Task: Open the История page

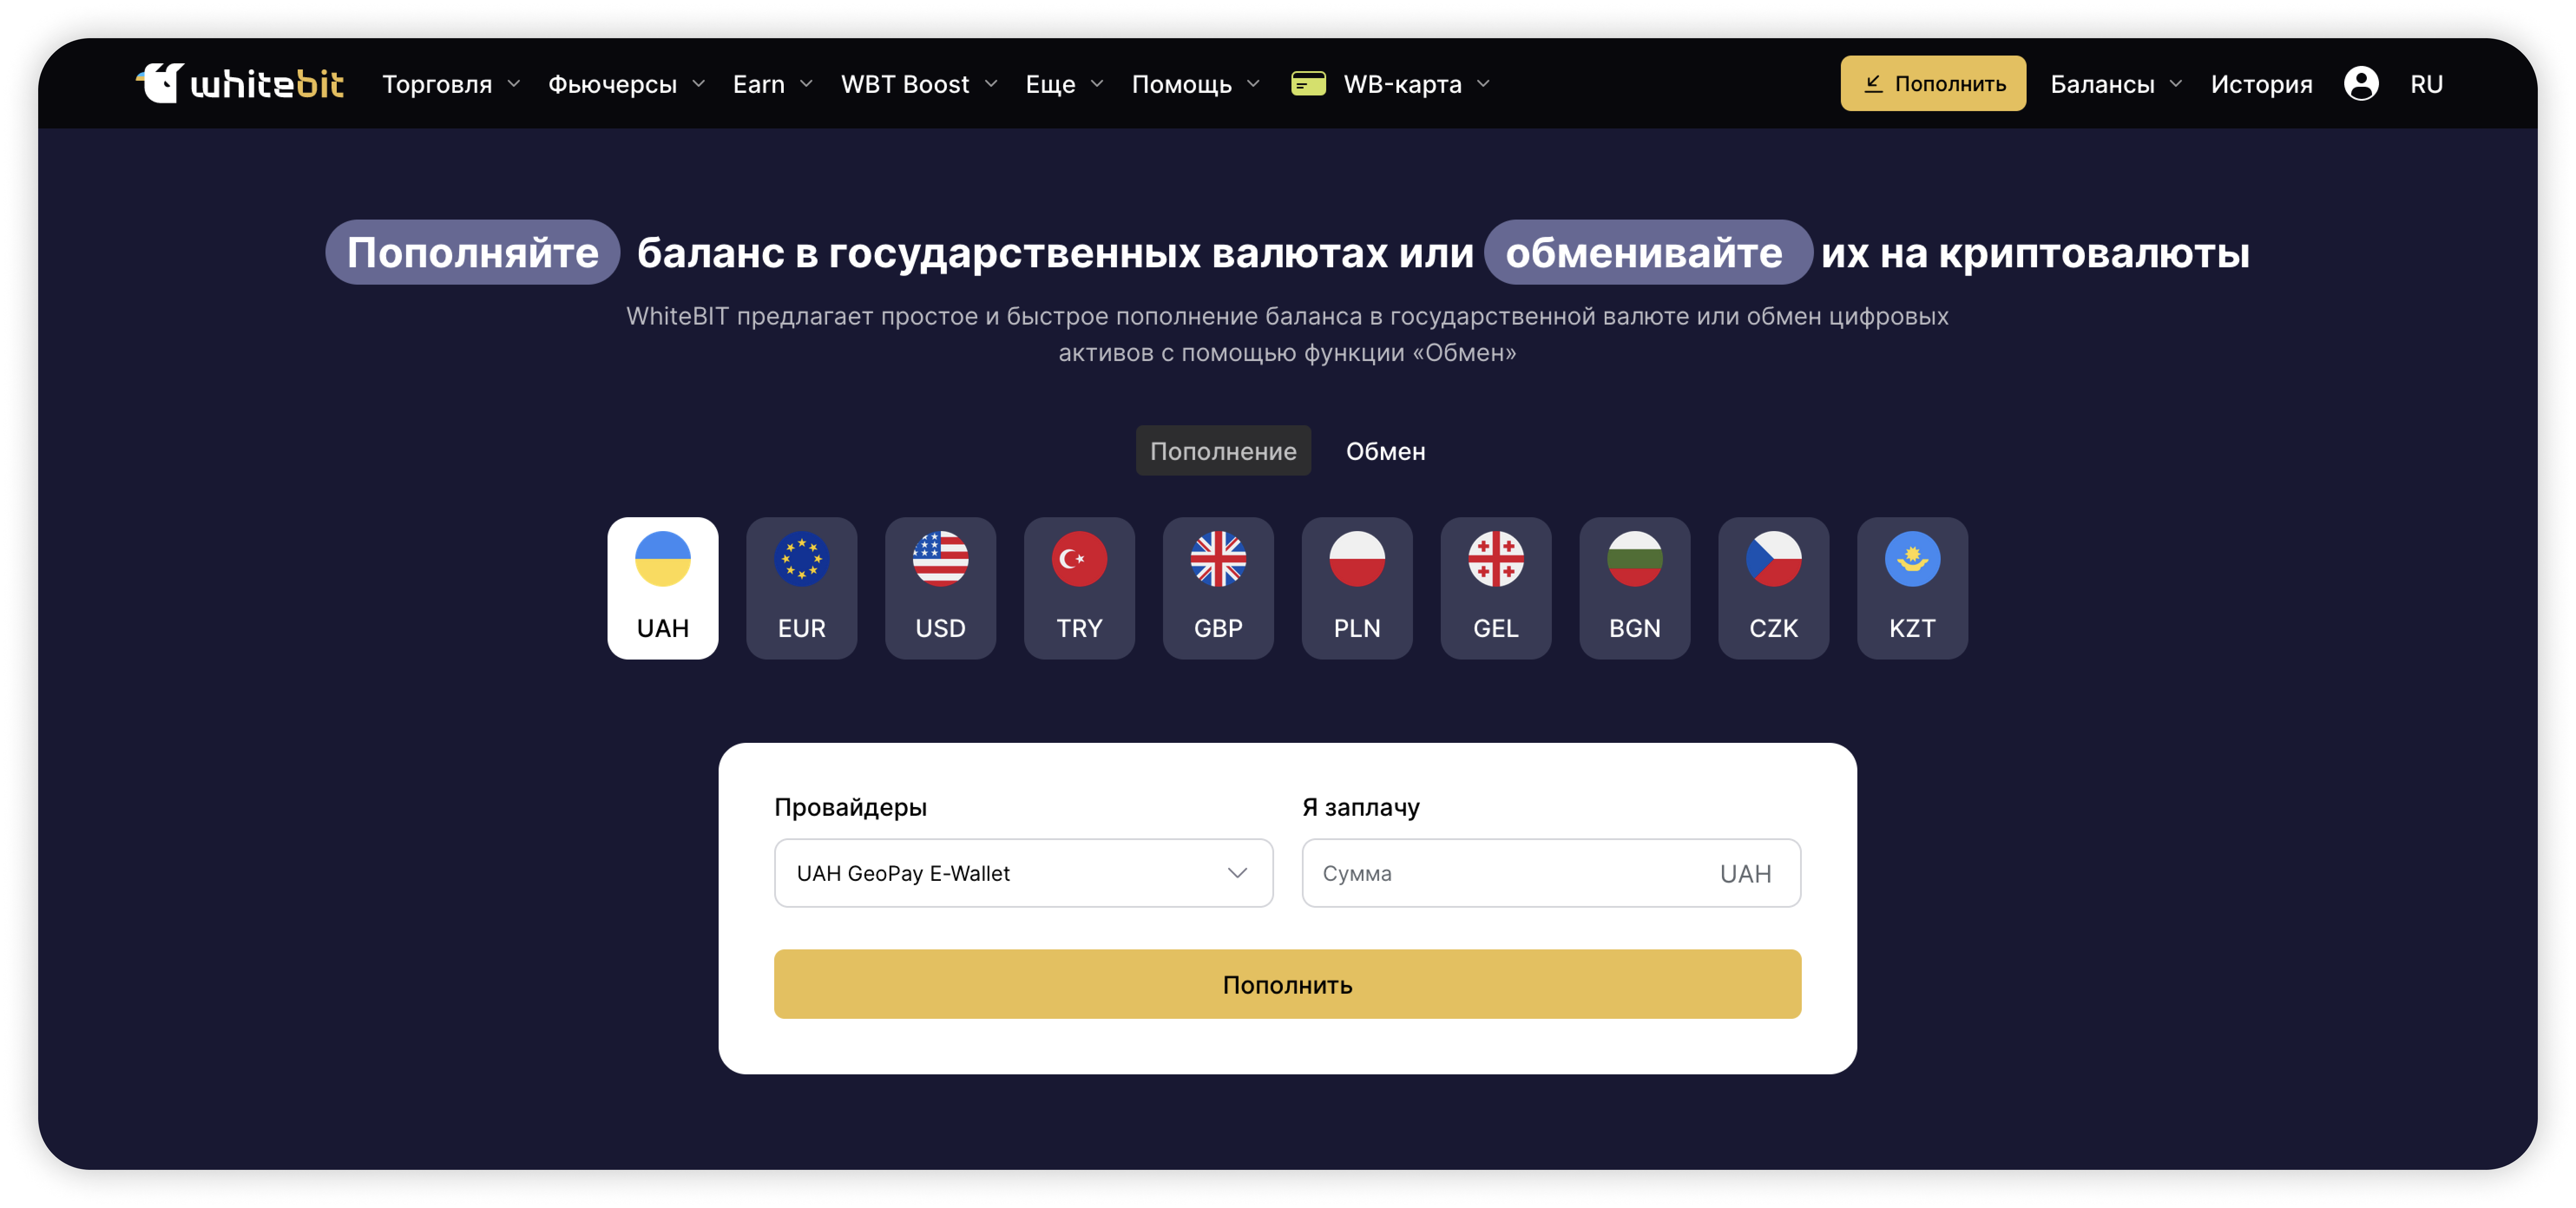Action: pos(2261,84)
